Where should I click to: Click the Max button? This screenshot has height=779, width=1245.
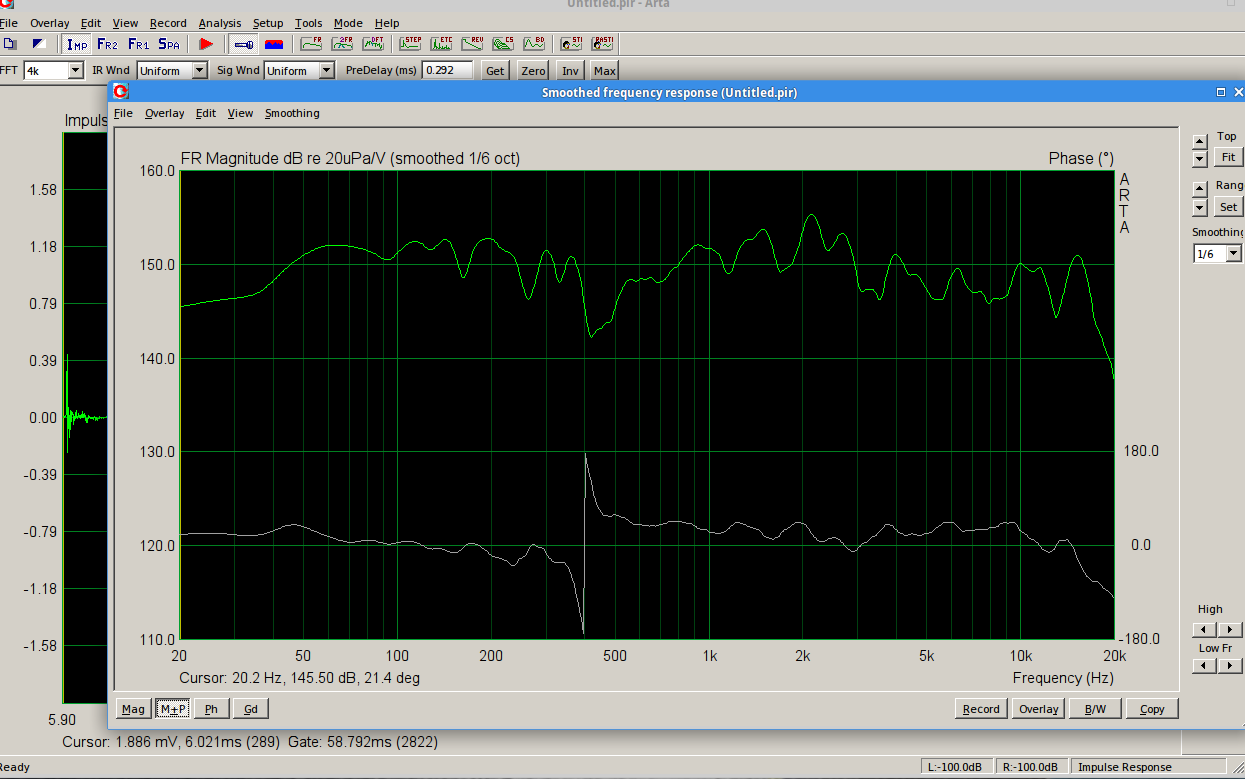point(604,71)
